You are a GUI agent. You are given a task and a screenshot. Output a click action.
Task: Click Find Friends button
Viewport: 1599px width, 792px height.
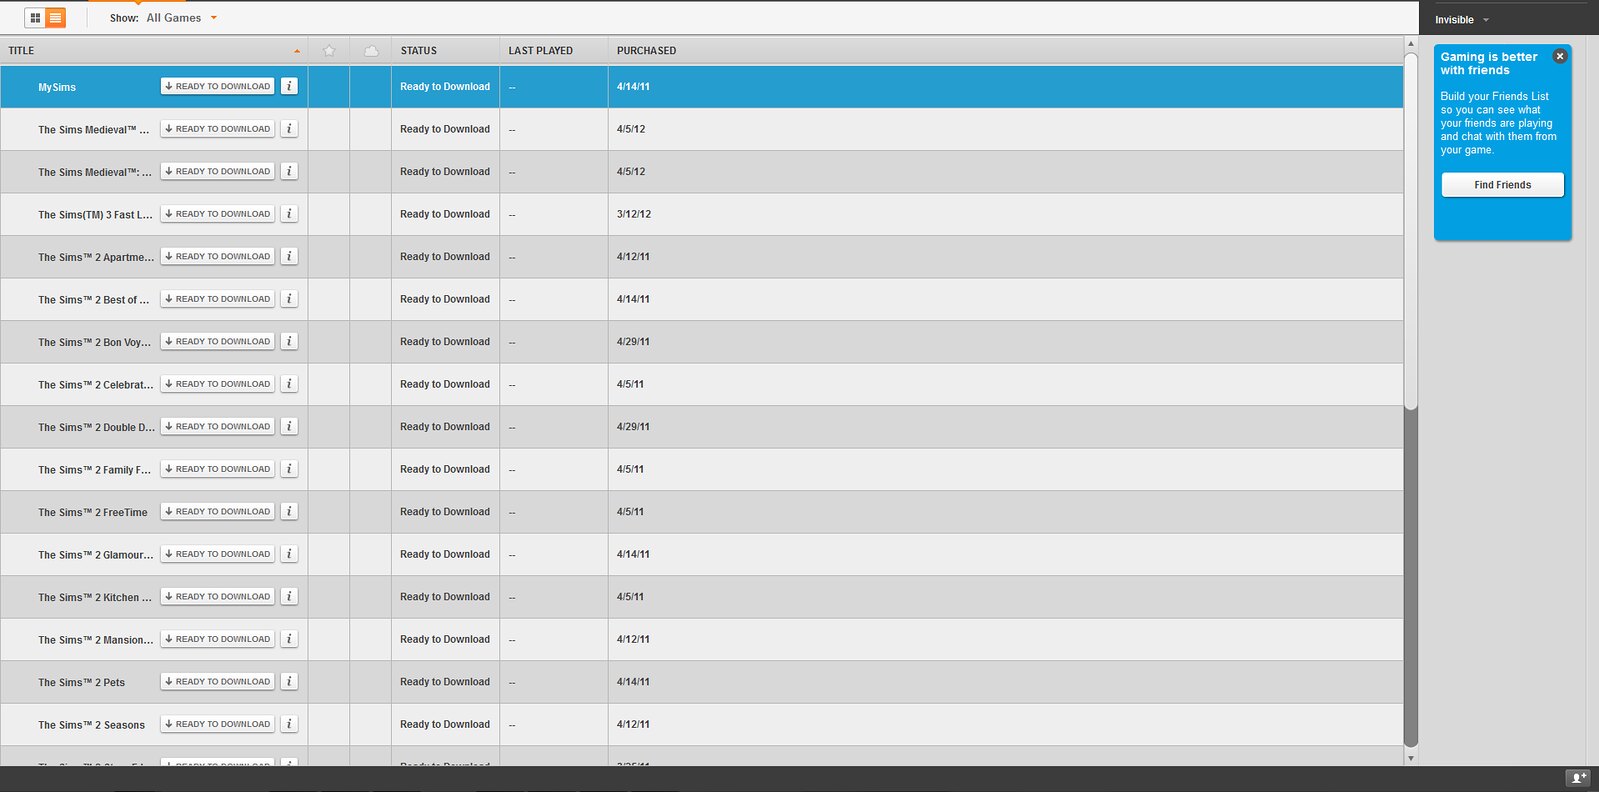coord(1502,185)
